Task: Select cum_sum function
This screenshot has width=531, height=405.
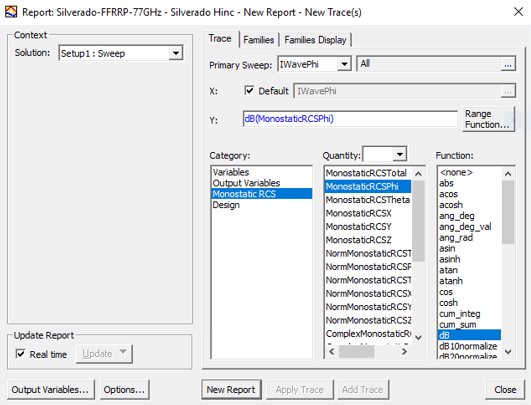Action: pyautogui.click(x=469, y=324)
